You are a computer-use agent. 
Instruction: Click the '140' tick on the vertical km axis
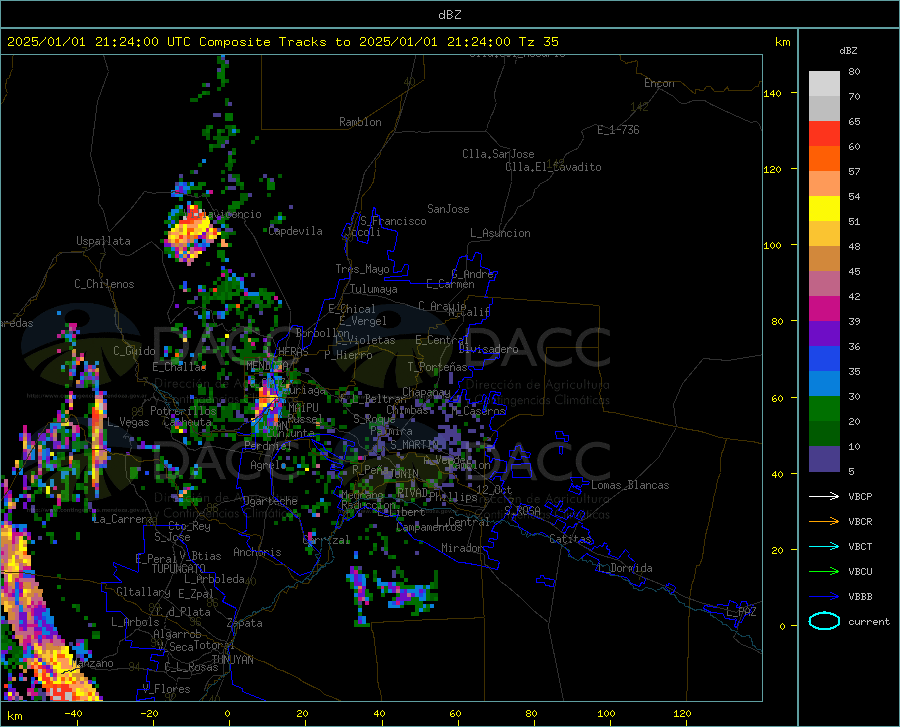click(772, 94)
